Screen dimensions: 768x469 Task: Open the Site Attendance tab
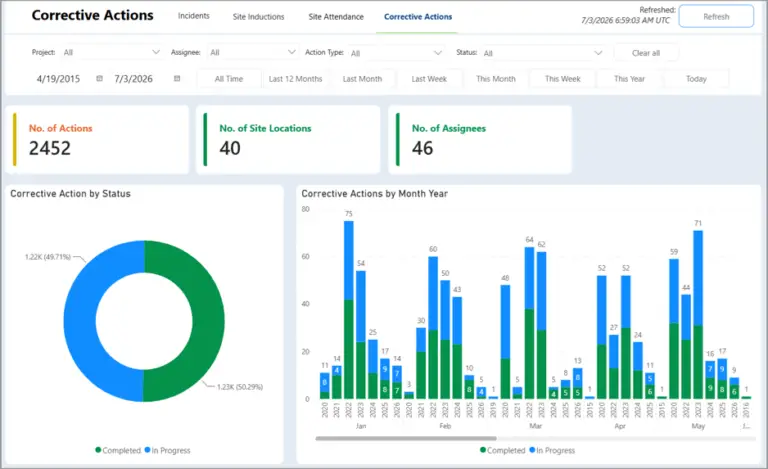[x=336, y=17]
